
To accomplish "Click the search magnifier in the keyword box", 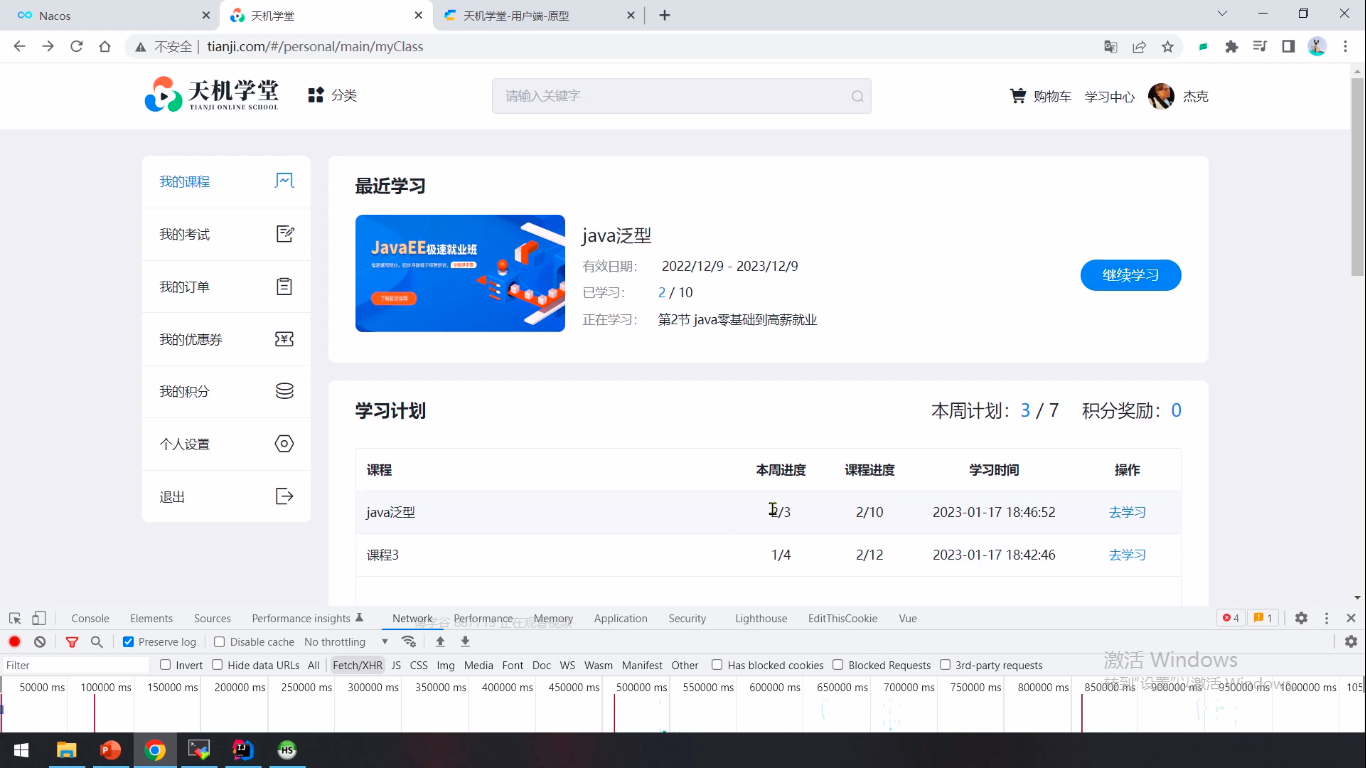I will tap(857, 96).
